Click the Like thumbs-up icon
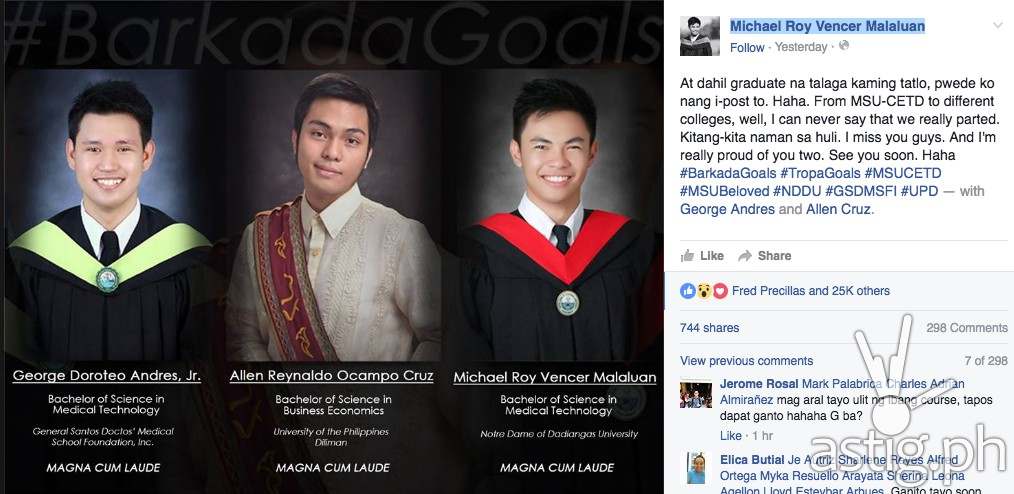The image size is (1014, 494). tap(687, 255)
